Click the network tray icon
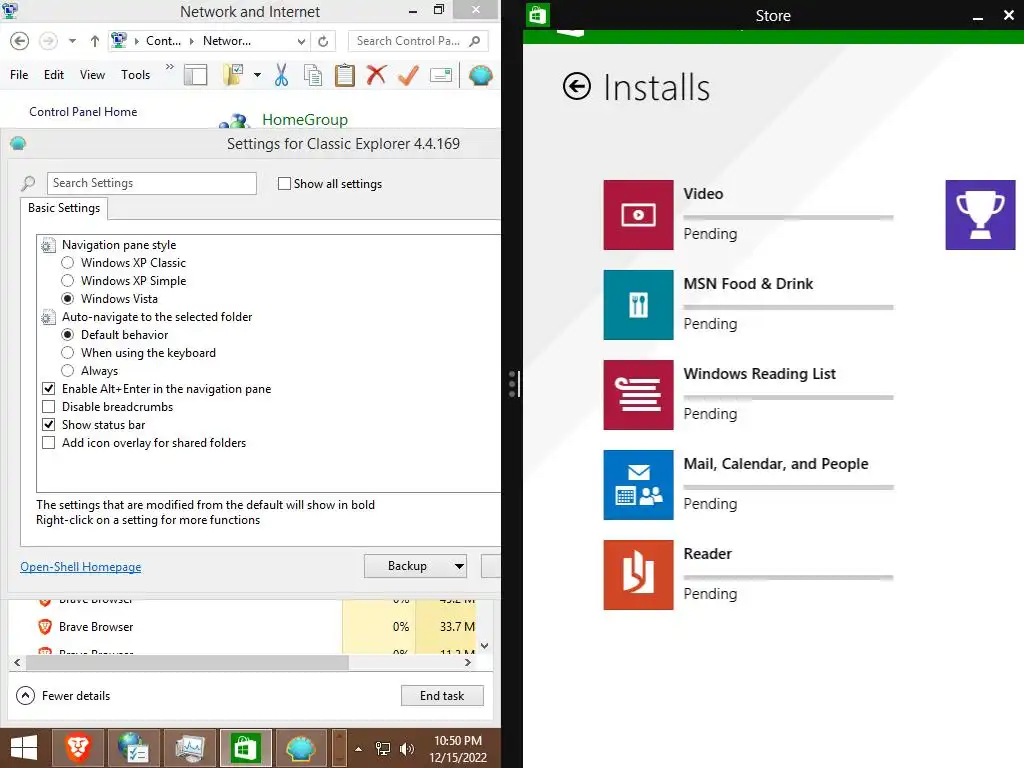This screenshot has width=1024, height=768. [383, 749]
